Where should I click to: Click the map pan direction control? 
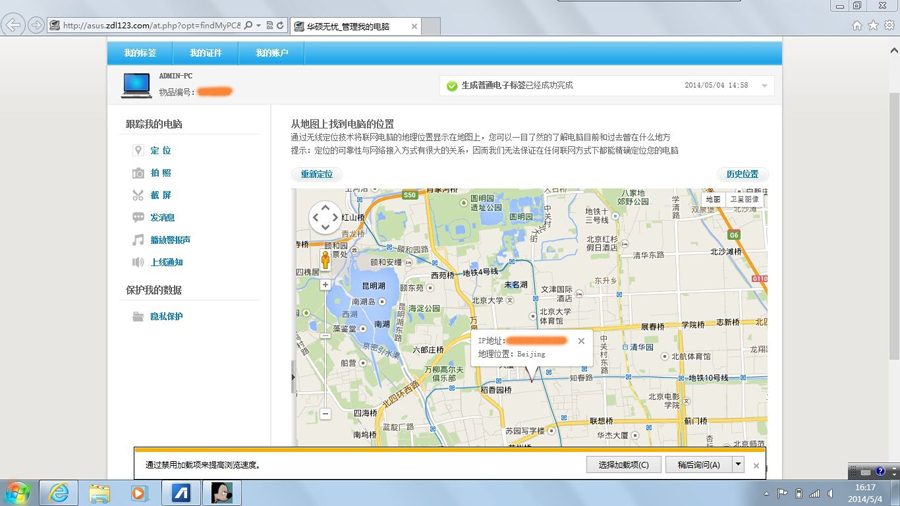(325, 217)
